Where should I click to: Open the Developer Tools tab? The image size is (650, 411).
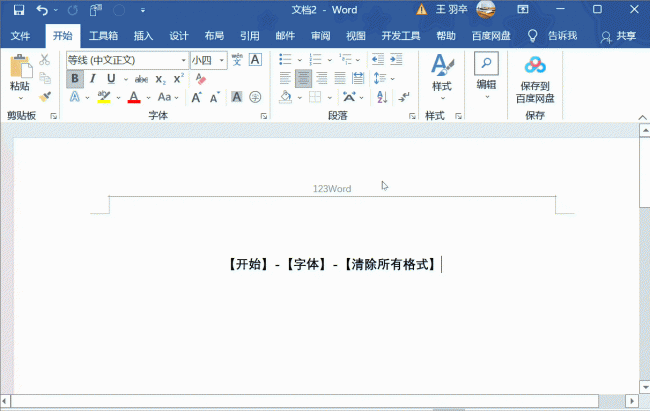[x=401, y=36]
